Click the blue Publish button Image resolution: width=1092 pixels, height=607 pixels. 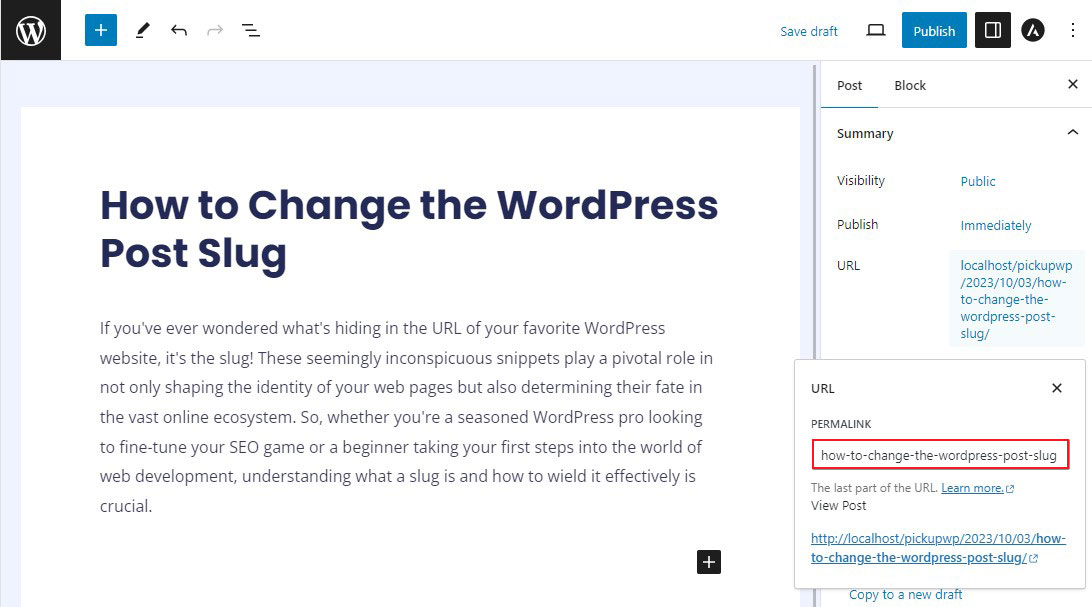(x=934, y=31)
